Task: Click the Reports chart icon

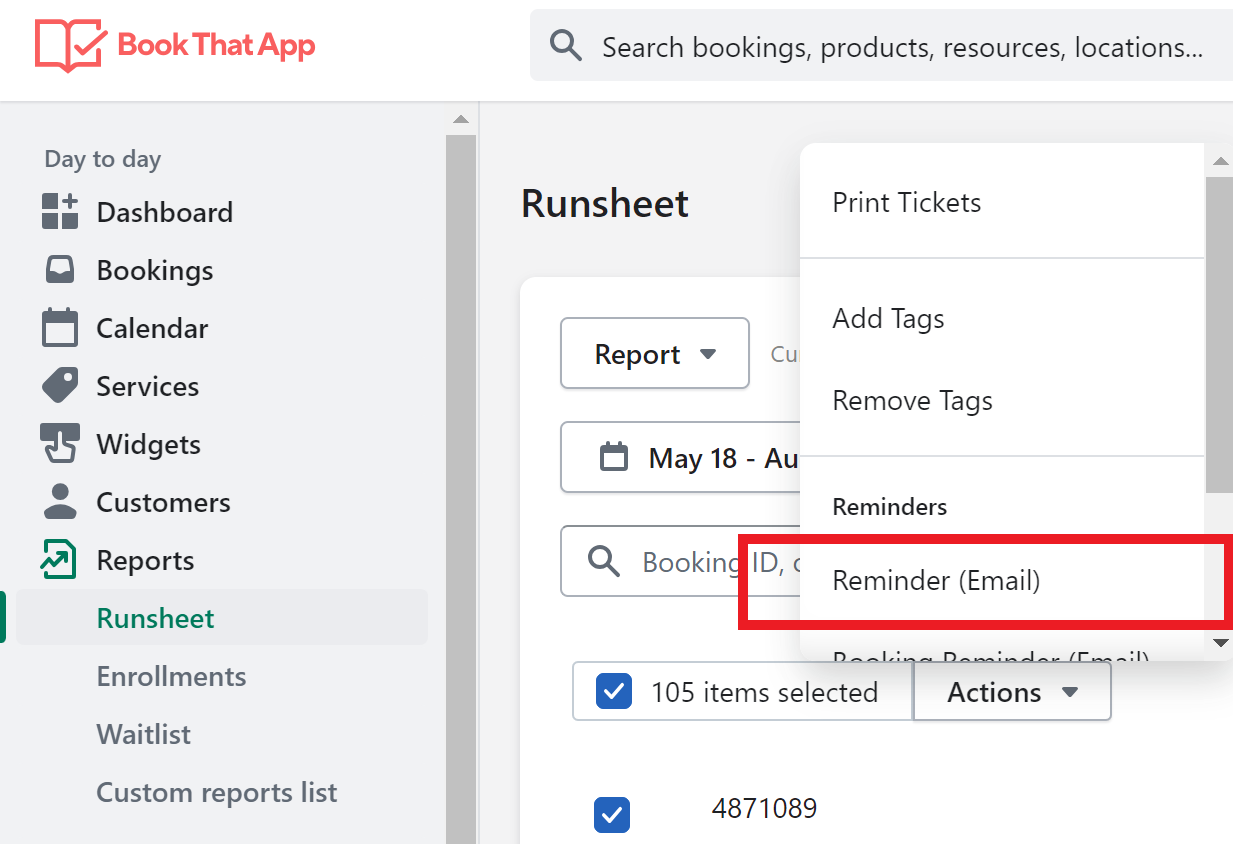Action: [x=58, y=560]
